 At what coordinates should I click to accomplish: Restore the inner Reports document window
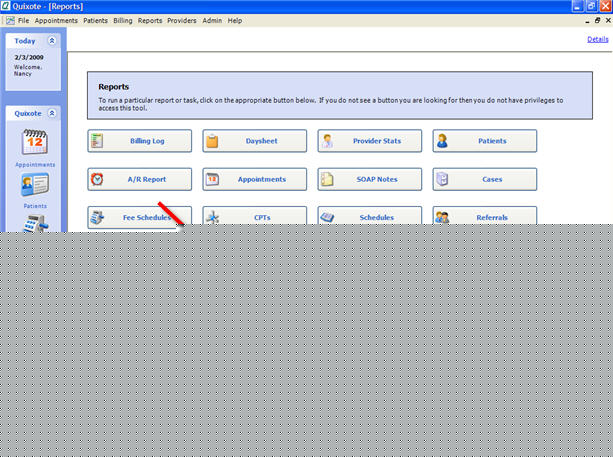597,20
